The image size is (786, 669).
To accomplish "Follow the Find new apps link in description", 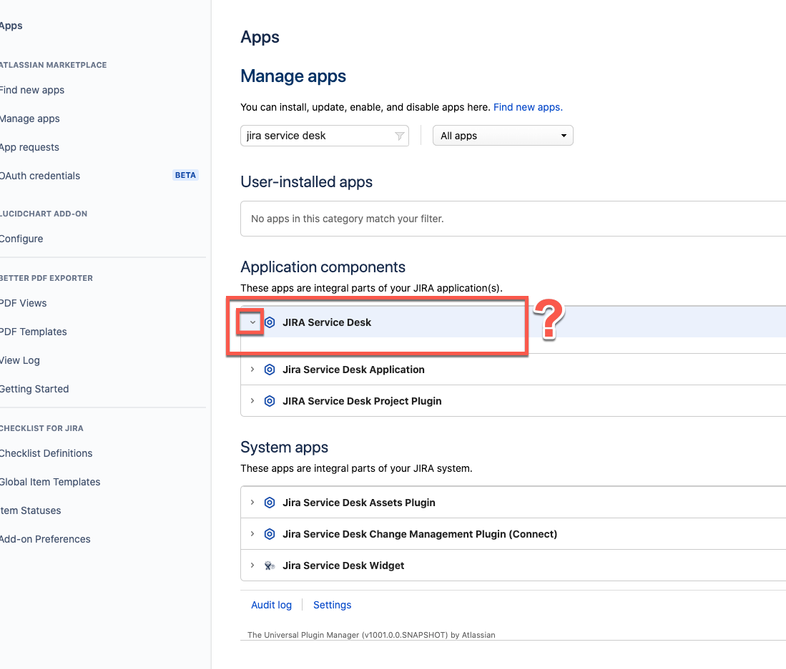I will tap(528, 107).
